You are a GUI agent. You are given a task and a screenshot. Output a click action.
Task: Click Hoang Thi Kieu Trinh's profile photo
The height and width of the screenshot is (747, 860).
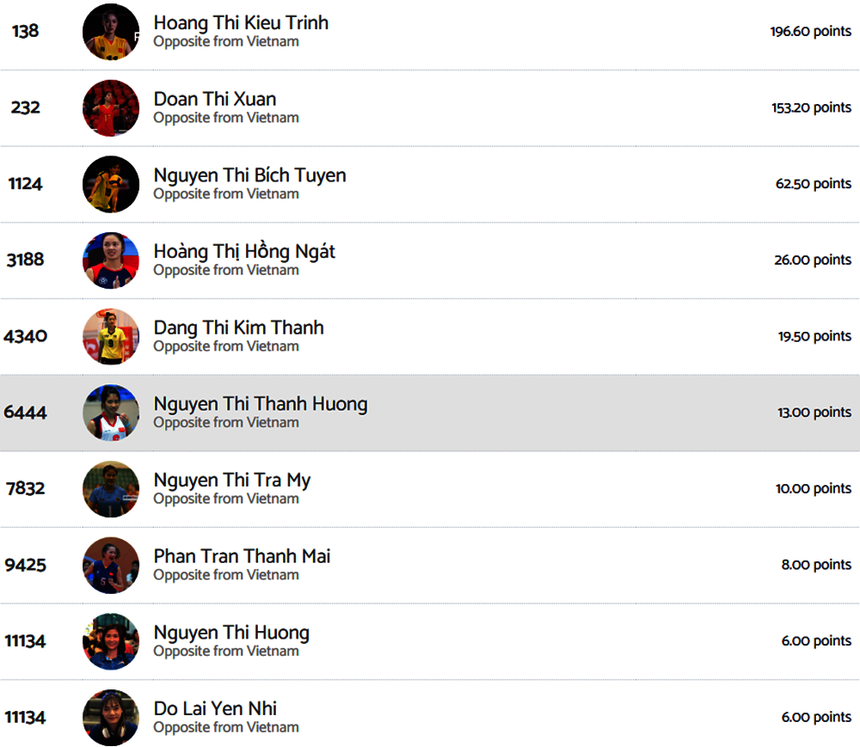pos(111,32)
